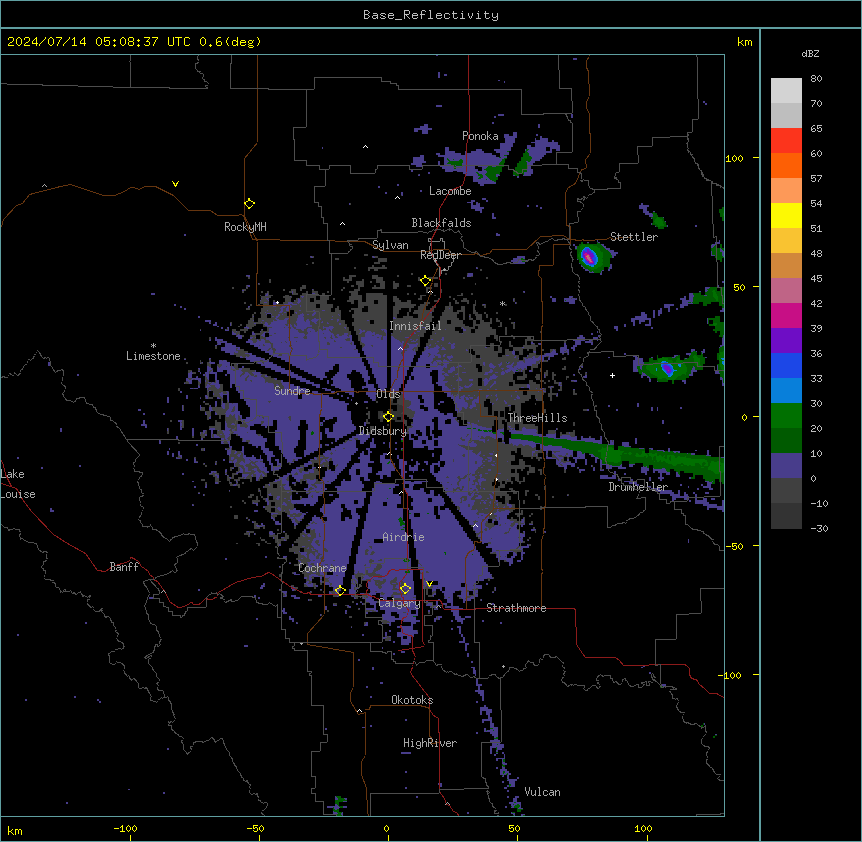Click the Banff label
862x842 pixels.
click(124, 567)
